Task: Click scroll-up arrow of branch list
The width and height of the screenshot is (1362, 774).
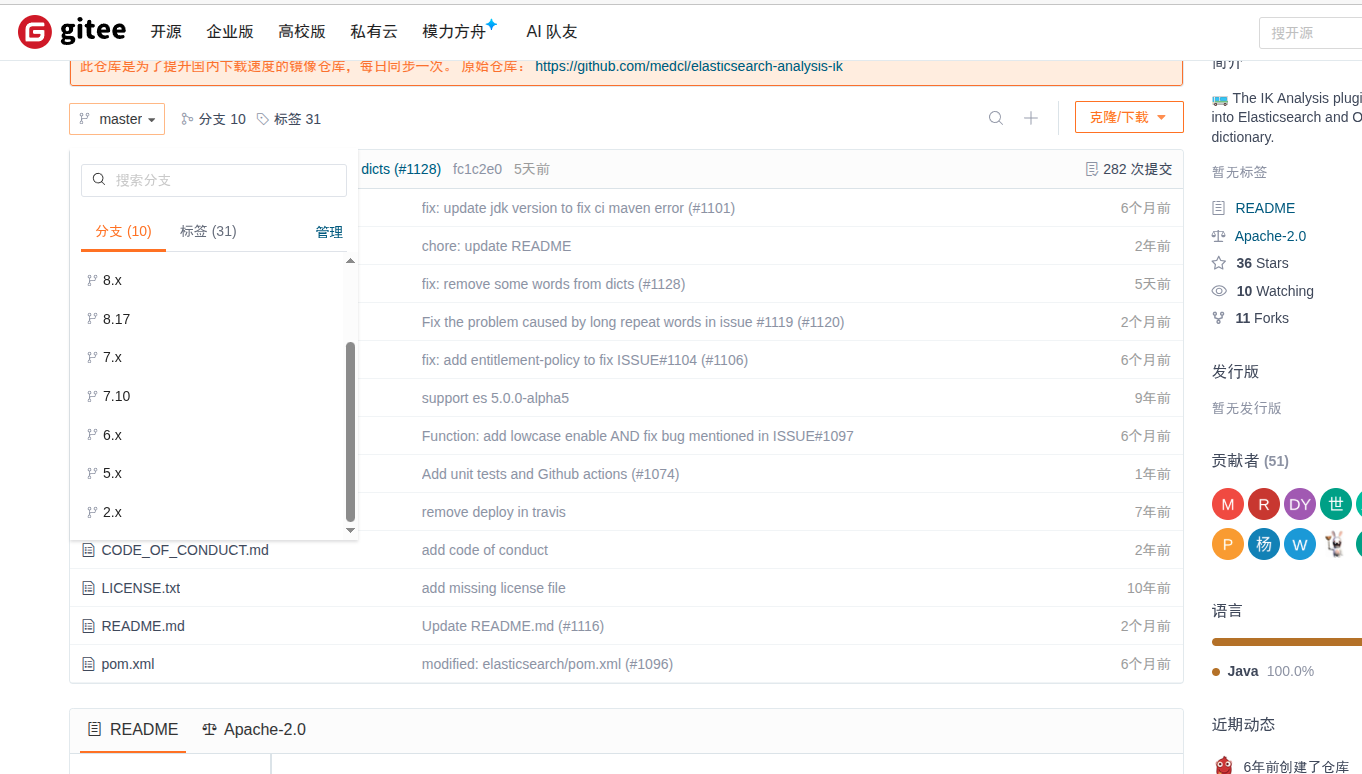Action: click(350, 261)
